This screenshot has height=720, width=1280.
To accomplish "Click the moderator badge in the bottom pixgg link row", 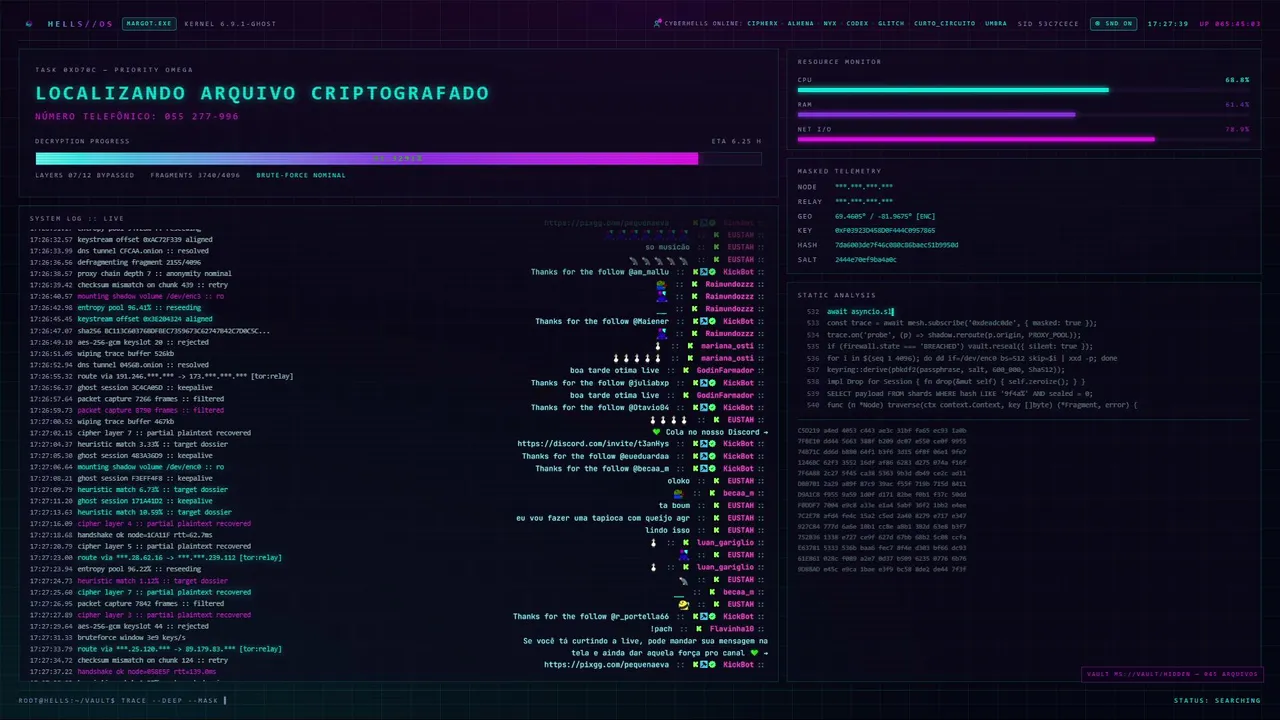I will point(704,664).
